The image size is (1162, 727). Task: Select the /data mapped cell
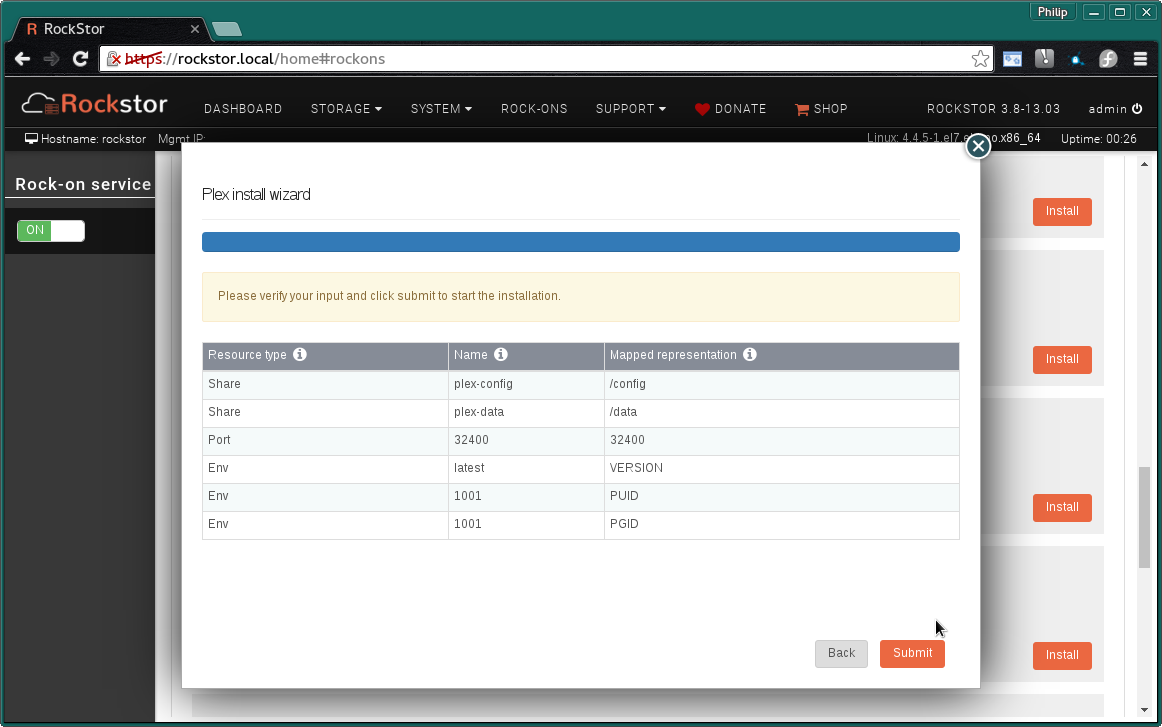[x=782, y=413]
